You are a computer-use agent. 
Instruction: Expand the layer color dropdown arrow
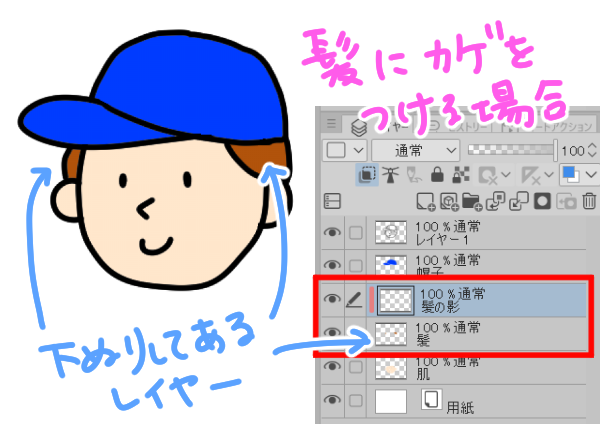pos(590,175)
